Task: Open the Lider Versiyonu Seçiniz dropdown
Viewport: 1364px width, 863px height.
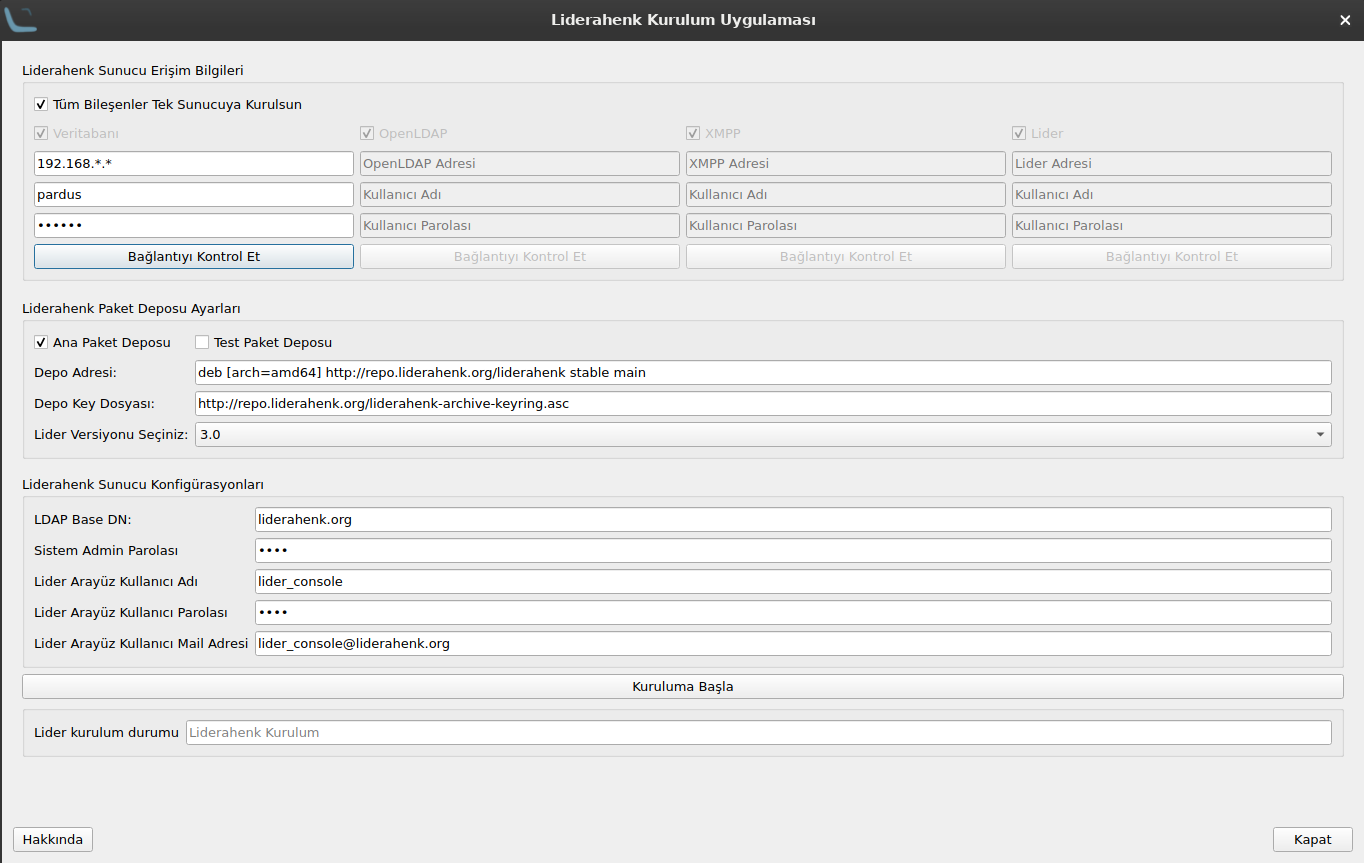Action: [x=763, y=435]
